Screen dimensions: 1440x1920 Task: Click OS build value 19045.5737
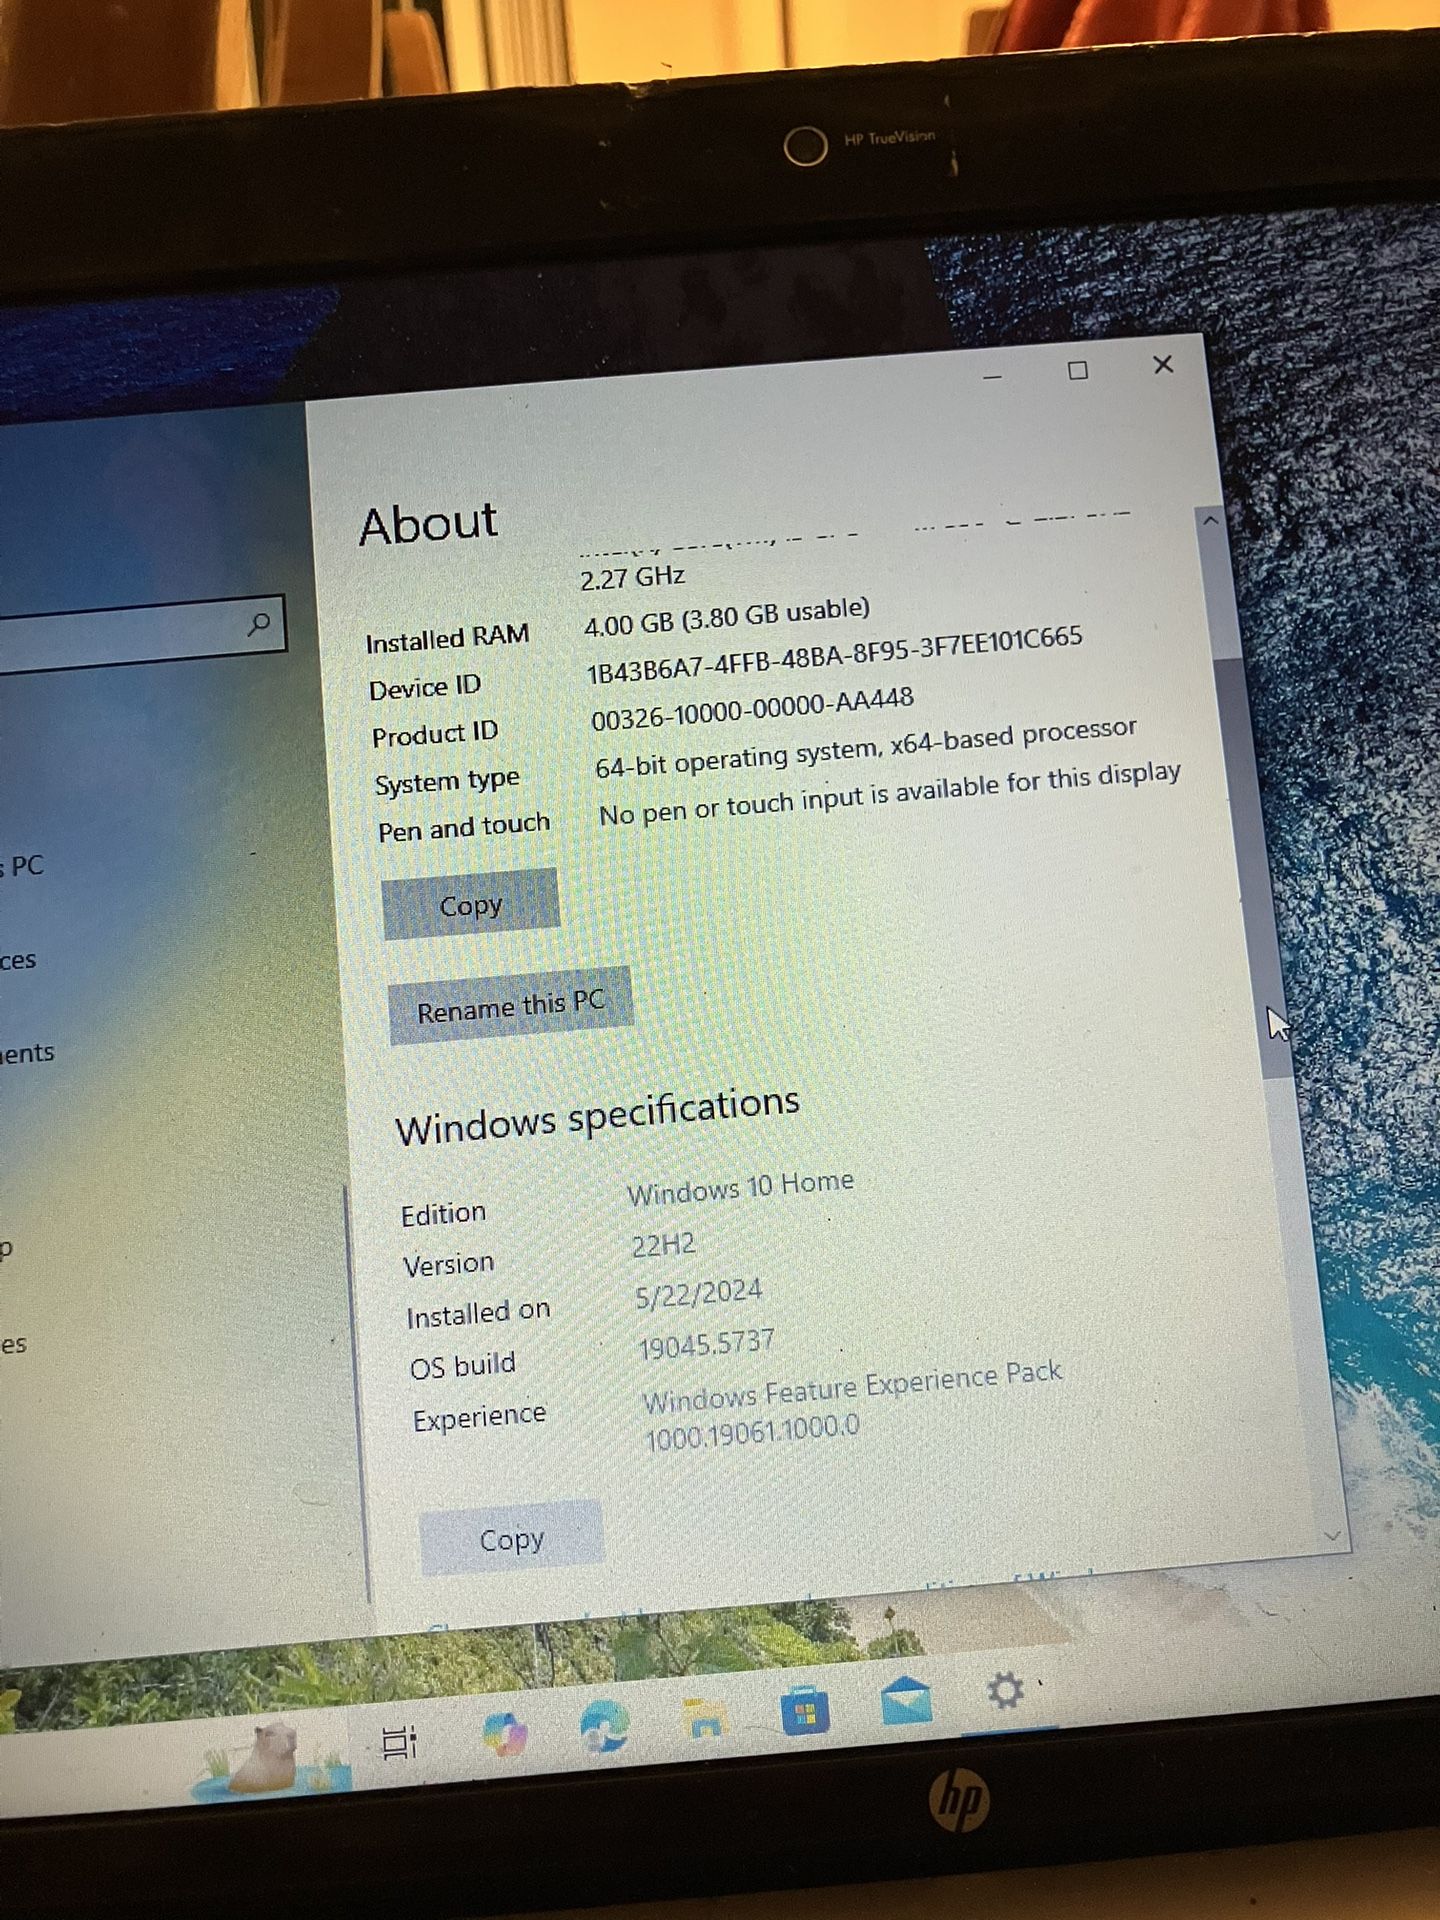706,1345
